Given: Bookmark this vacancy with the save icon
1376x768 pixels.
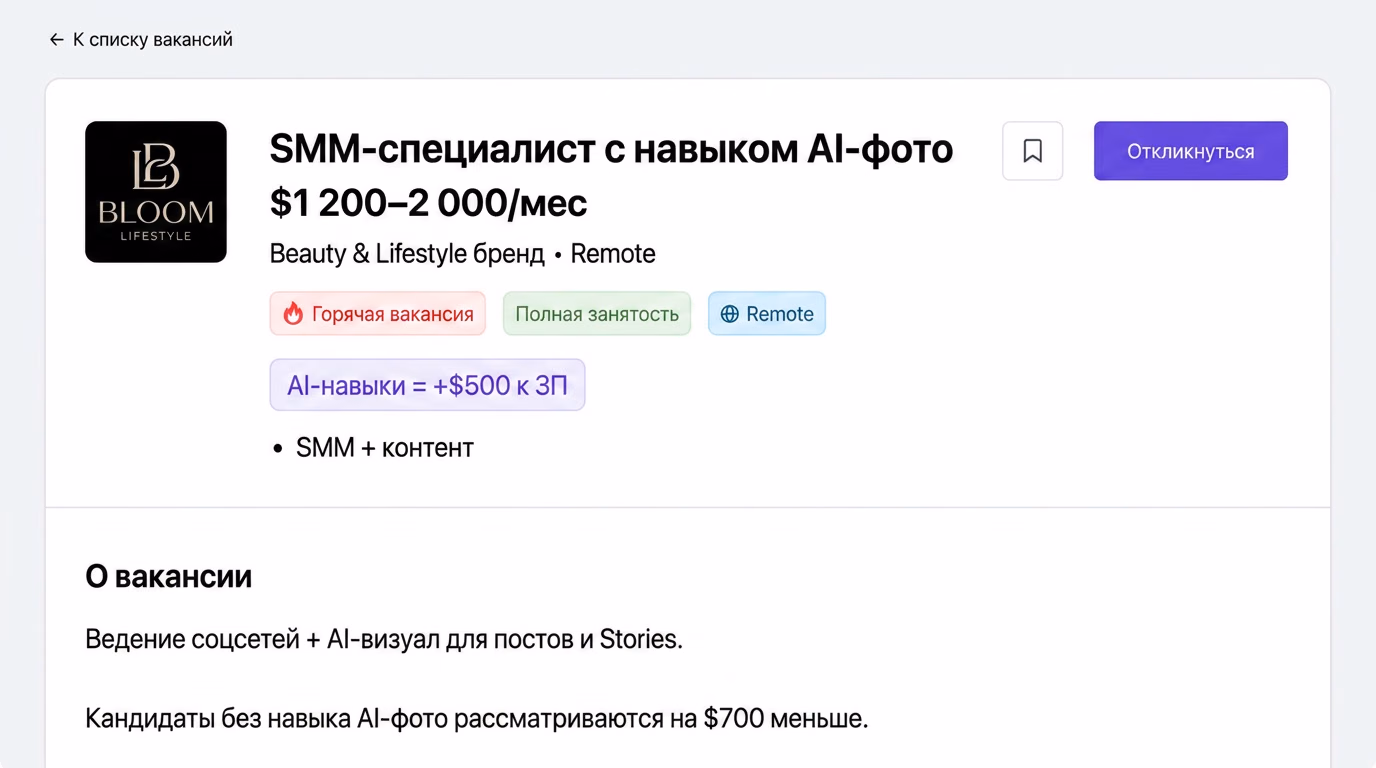Looking at the screenshot, I should pos(1033,151).
